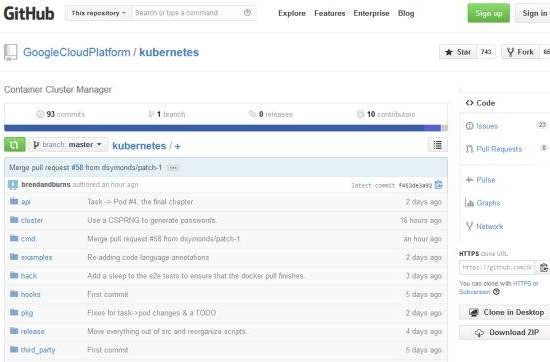Click the file list view icon

click(x=437, y=145)
